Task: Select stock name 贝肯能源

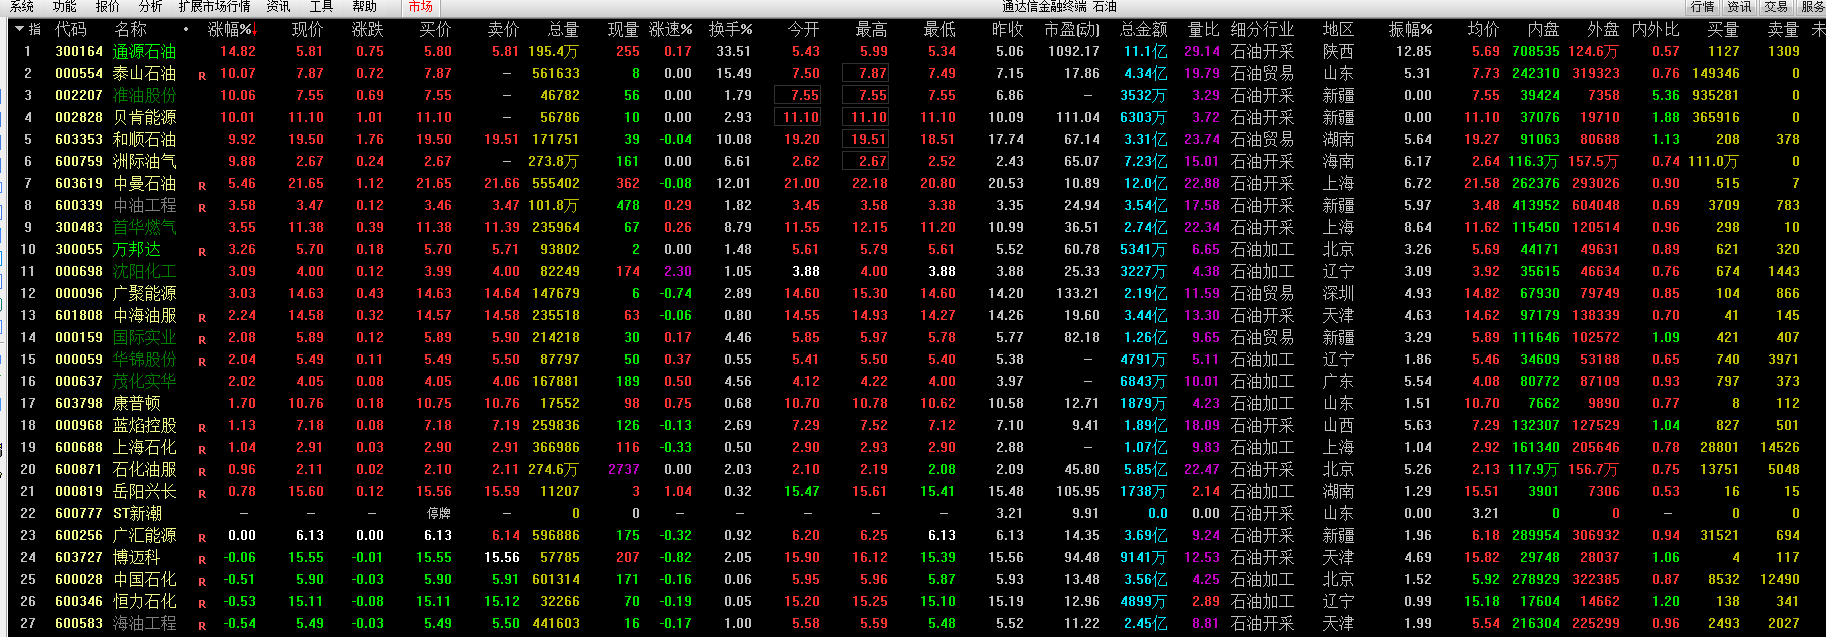Action: click(x=145, y=117)
